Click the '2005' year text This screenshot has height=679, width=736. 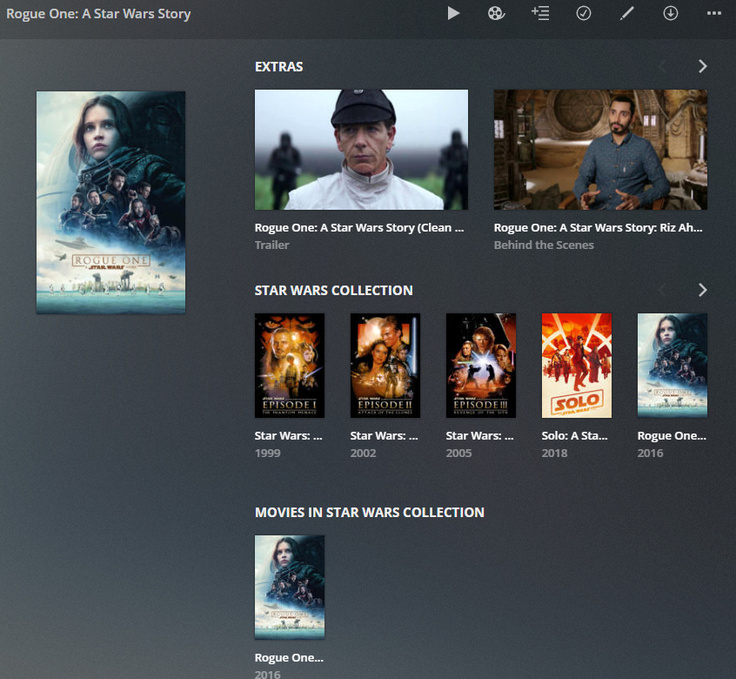coord(459,453)
